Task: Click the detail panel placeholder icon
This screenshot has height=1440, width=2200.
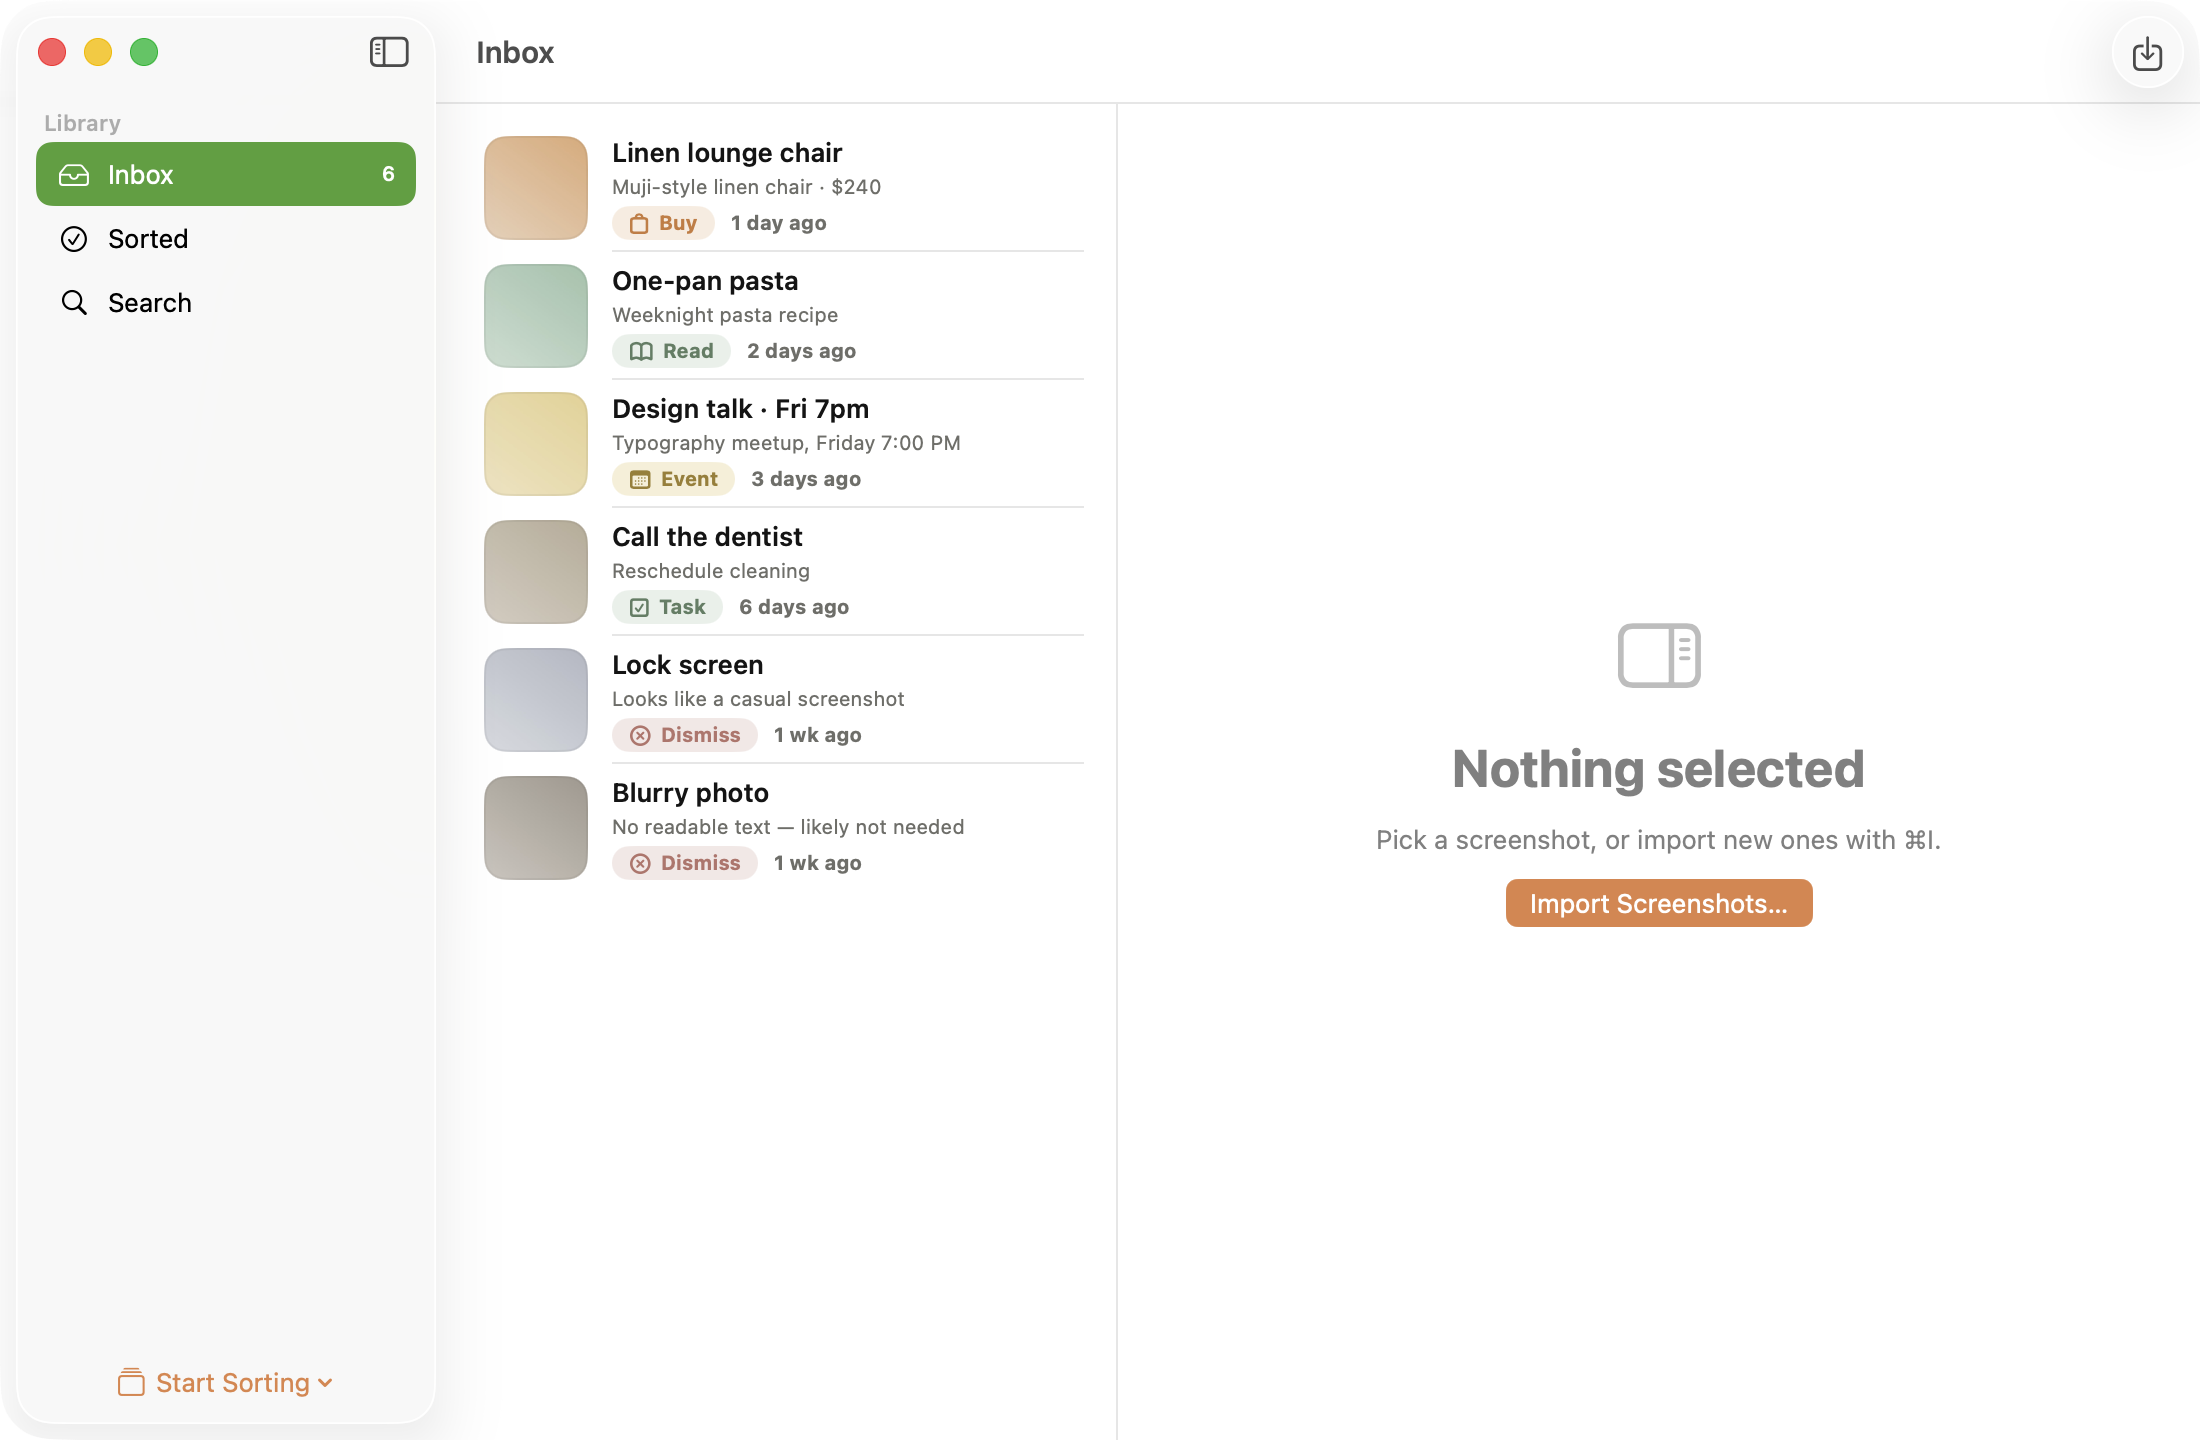Action: pyautogui.click(x=1659, y=656)
